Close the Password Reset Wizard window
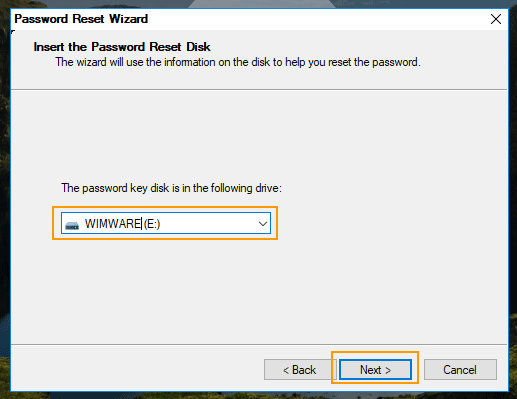Viewport: 517px width, 399px height. (496, 19)
